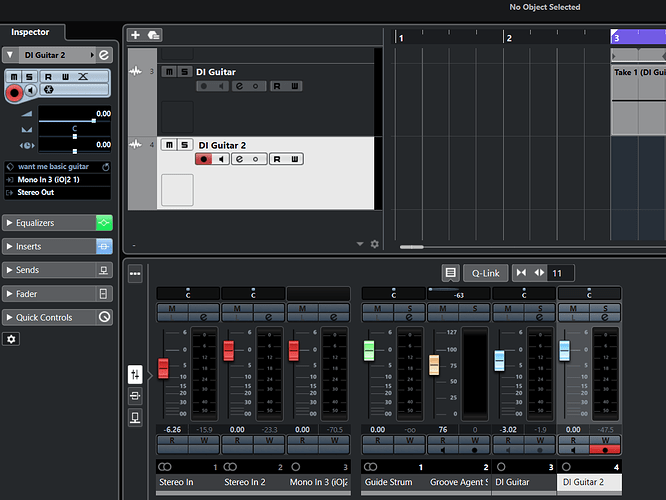This screenshot has height=500, width=666.
Task: Collapse the DI Guitar 2 inspector header triangle
Action: tap(10, 55)
